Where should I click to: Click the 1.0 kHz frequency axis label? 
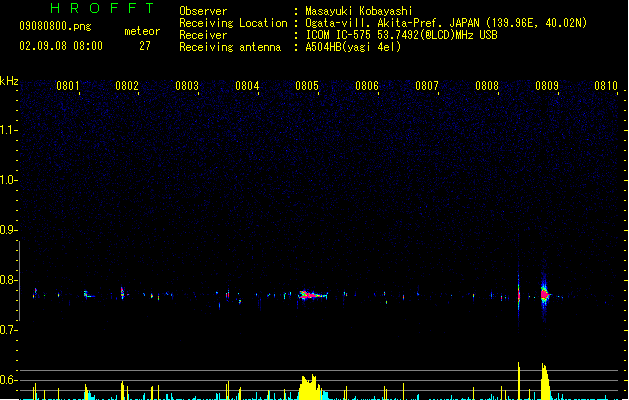coord(8,180)
